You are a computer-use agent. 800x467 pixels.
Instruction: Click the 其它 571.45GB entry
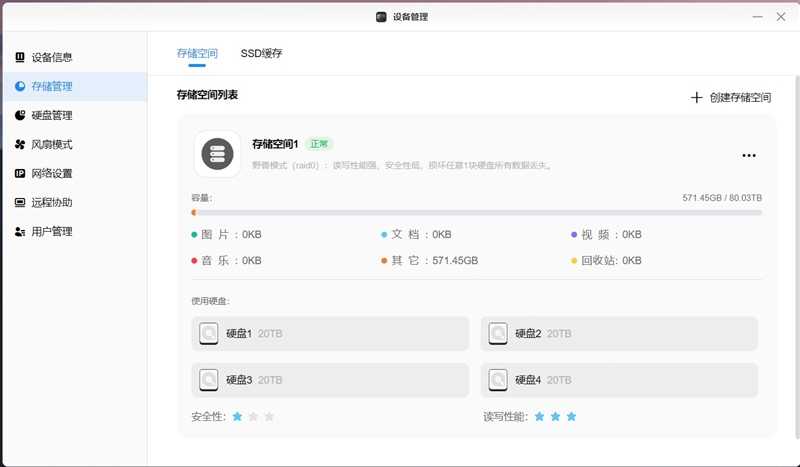pyautogui.click(x=430, y=261)
